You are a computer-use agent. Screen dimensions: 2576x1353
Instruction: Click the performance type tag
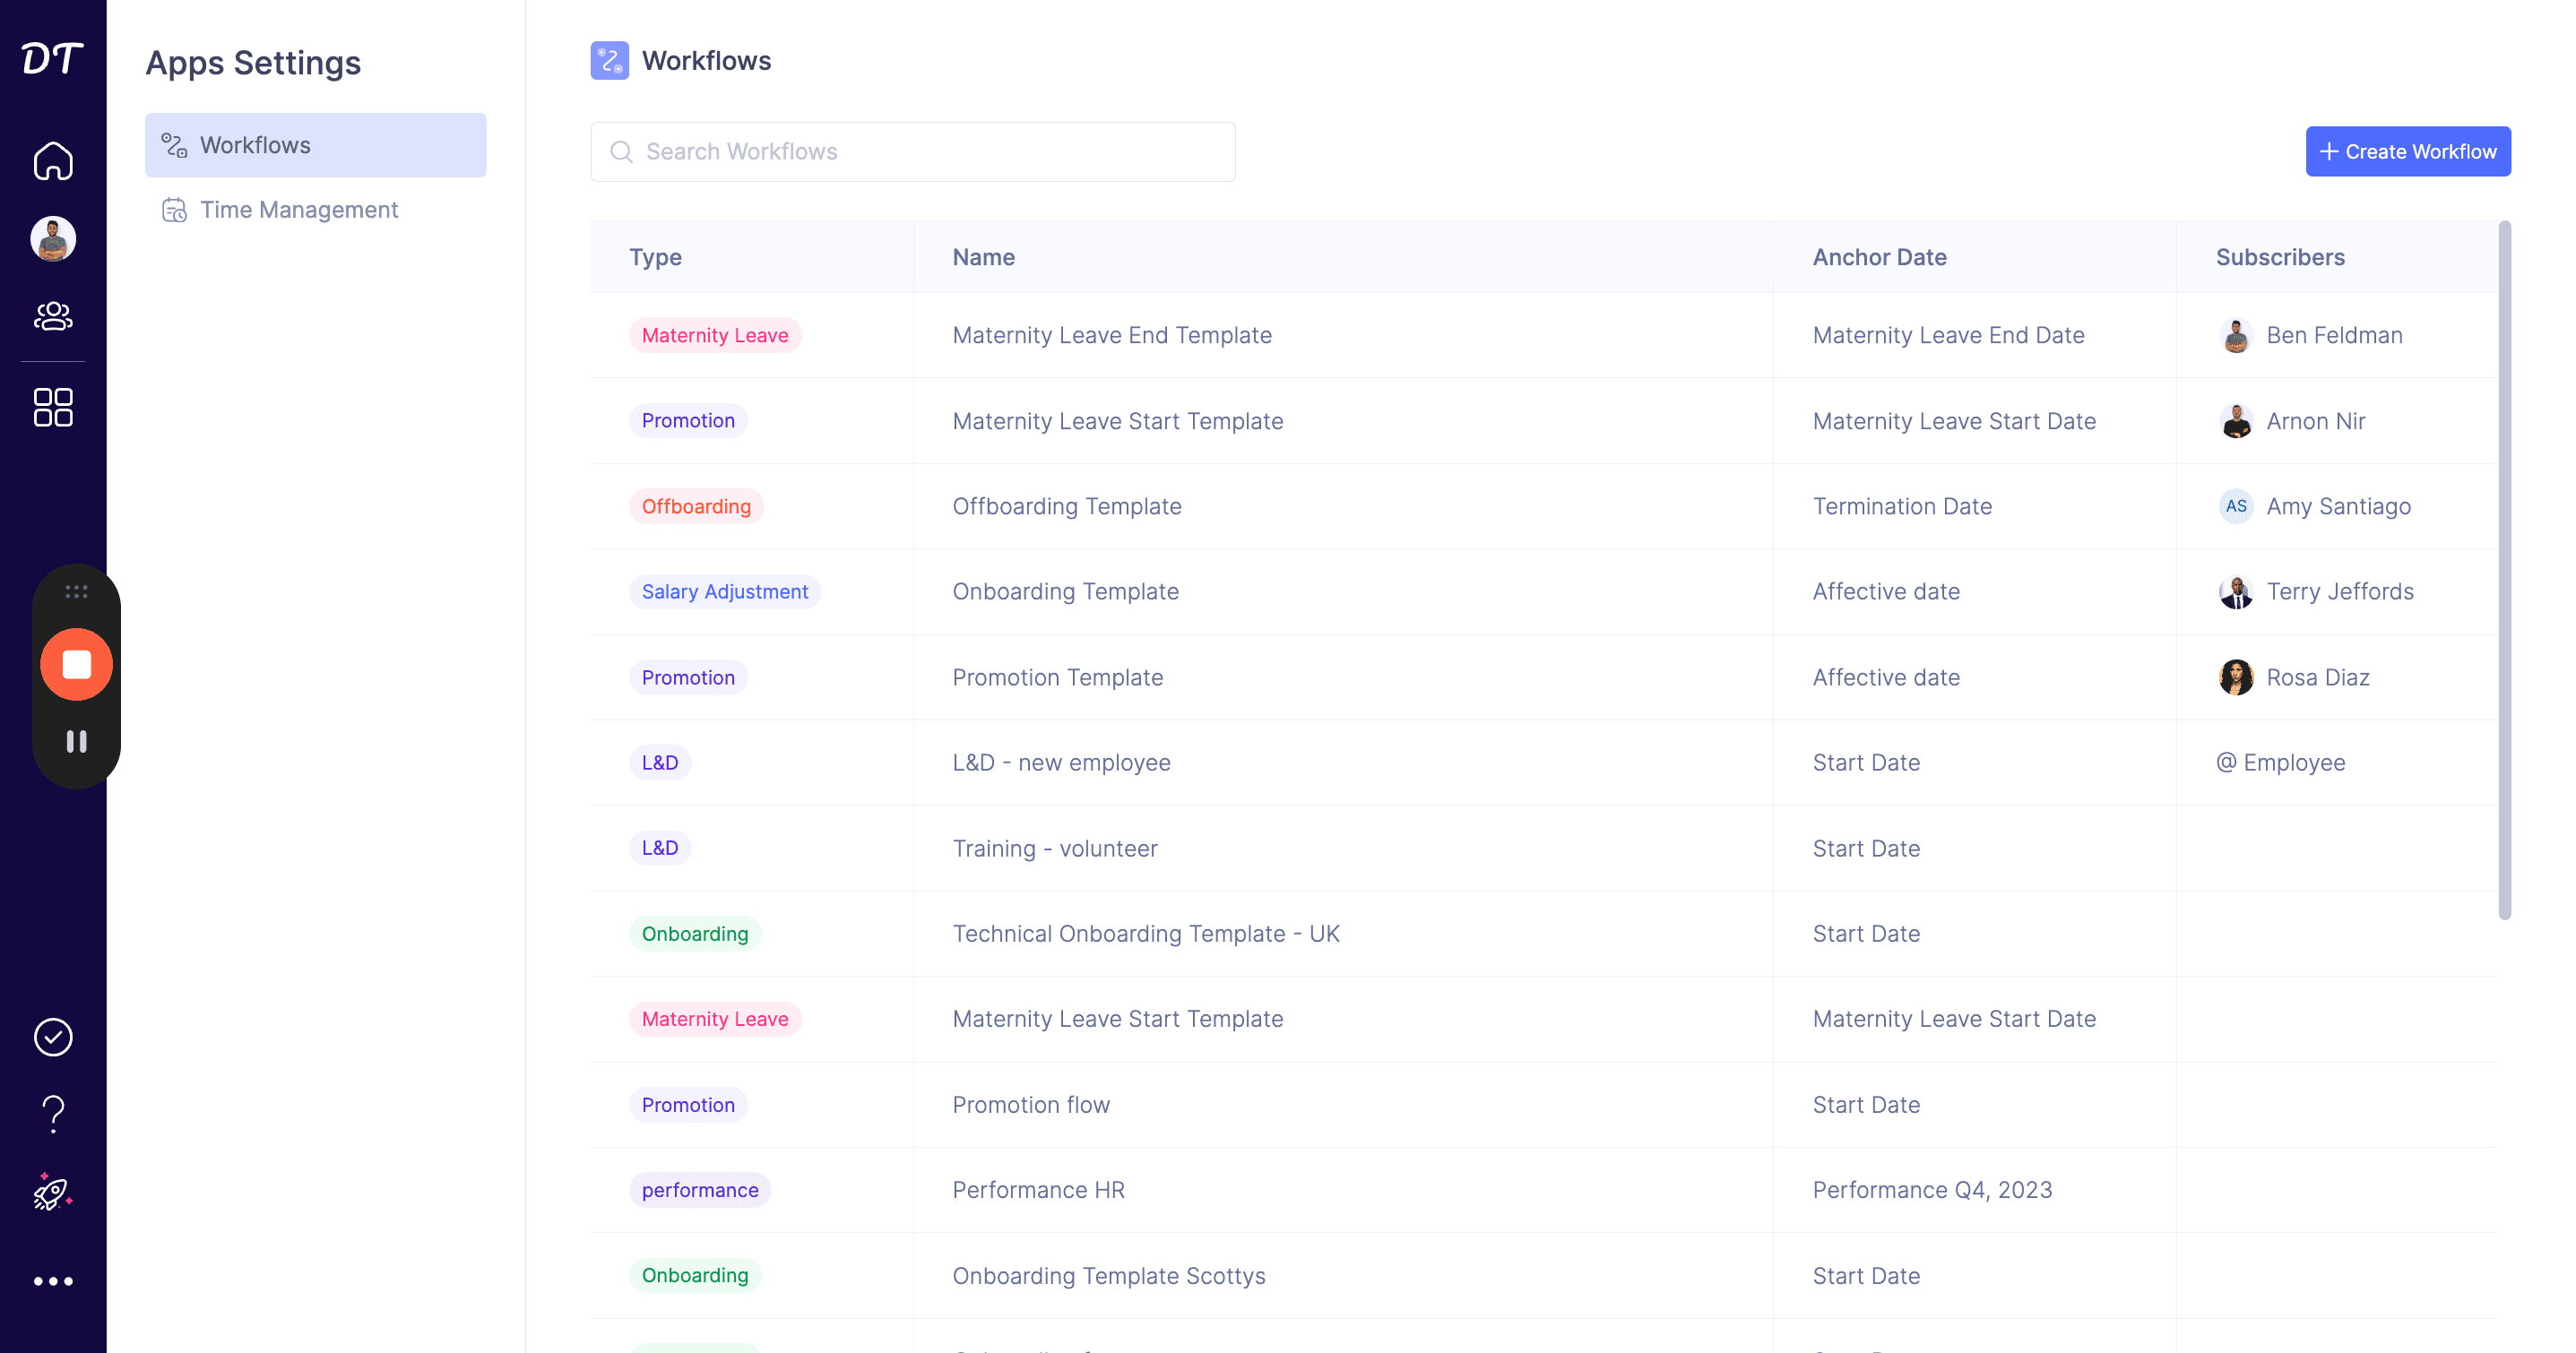700,1189
